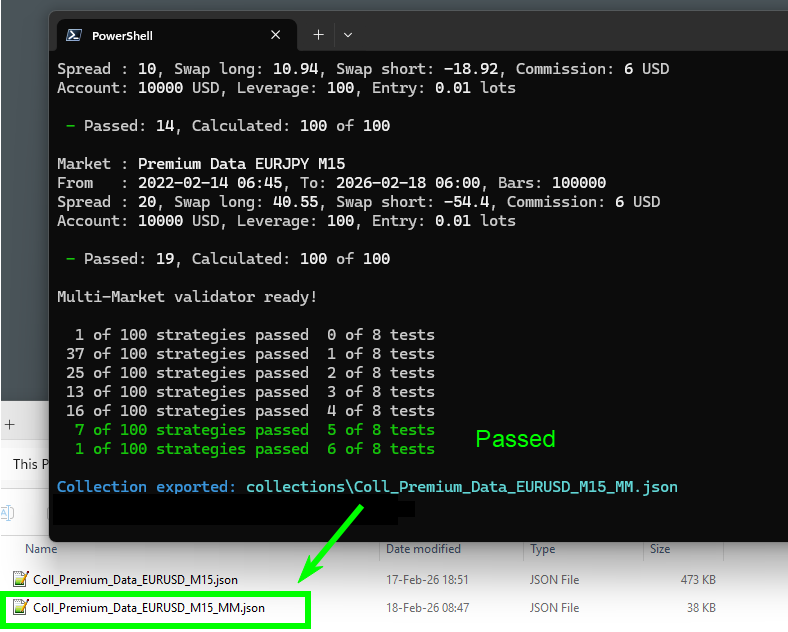Image resolution: width=788 pixels, height=632 pixels.
Task: Click the 17-Feb-26 18:51 date cell
Action: pos(428,579)
